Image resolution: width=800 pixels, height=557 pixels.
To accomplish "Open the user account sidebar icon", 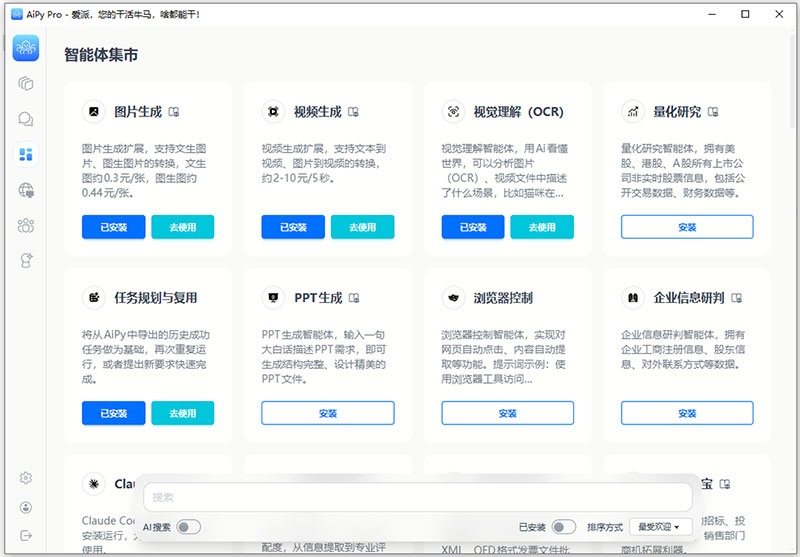I will (x=26, y=508).
